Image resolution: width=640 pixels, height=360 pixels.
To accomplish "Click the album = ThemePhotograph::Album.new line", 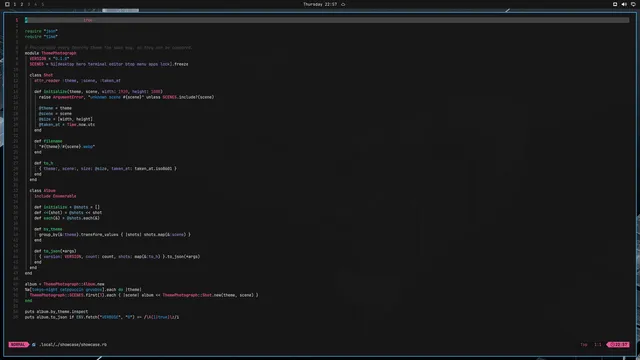I will coord(64,284).
